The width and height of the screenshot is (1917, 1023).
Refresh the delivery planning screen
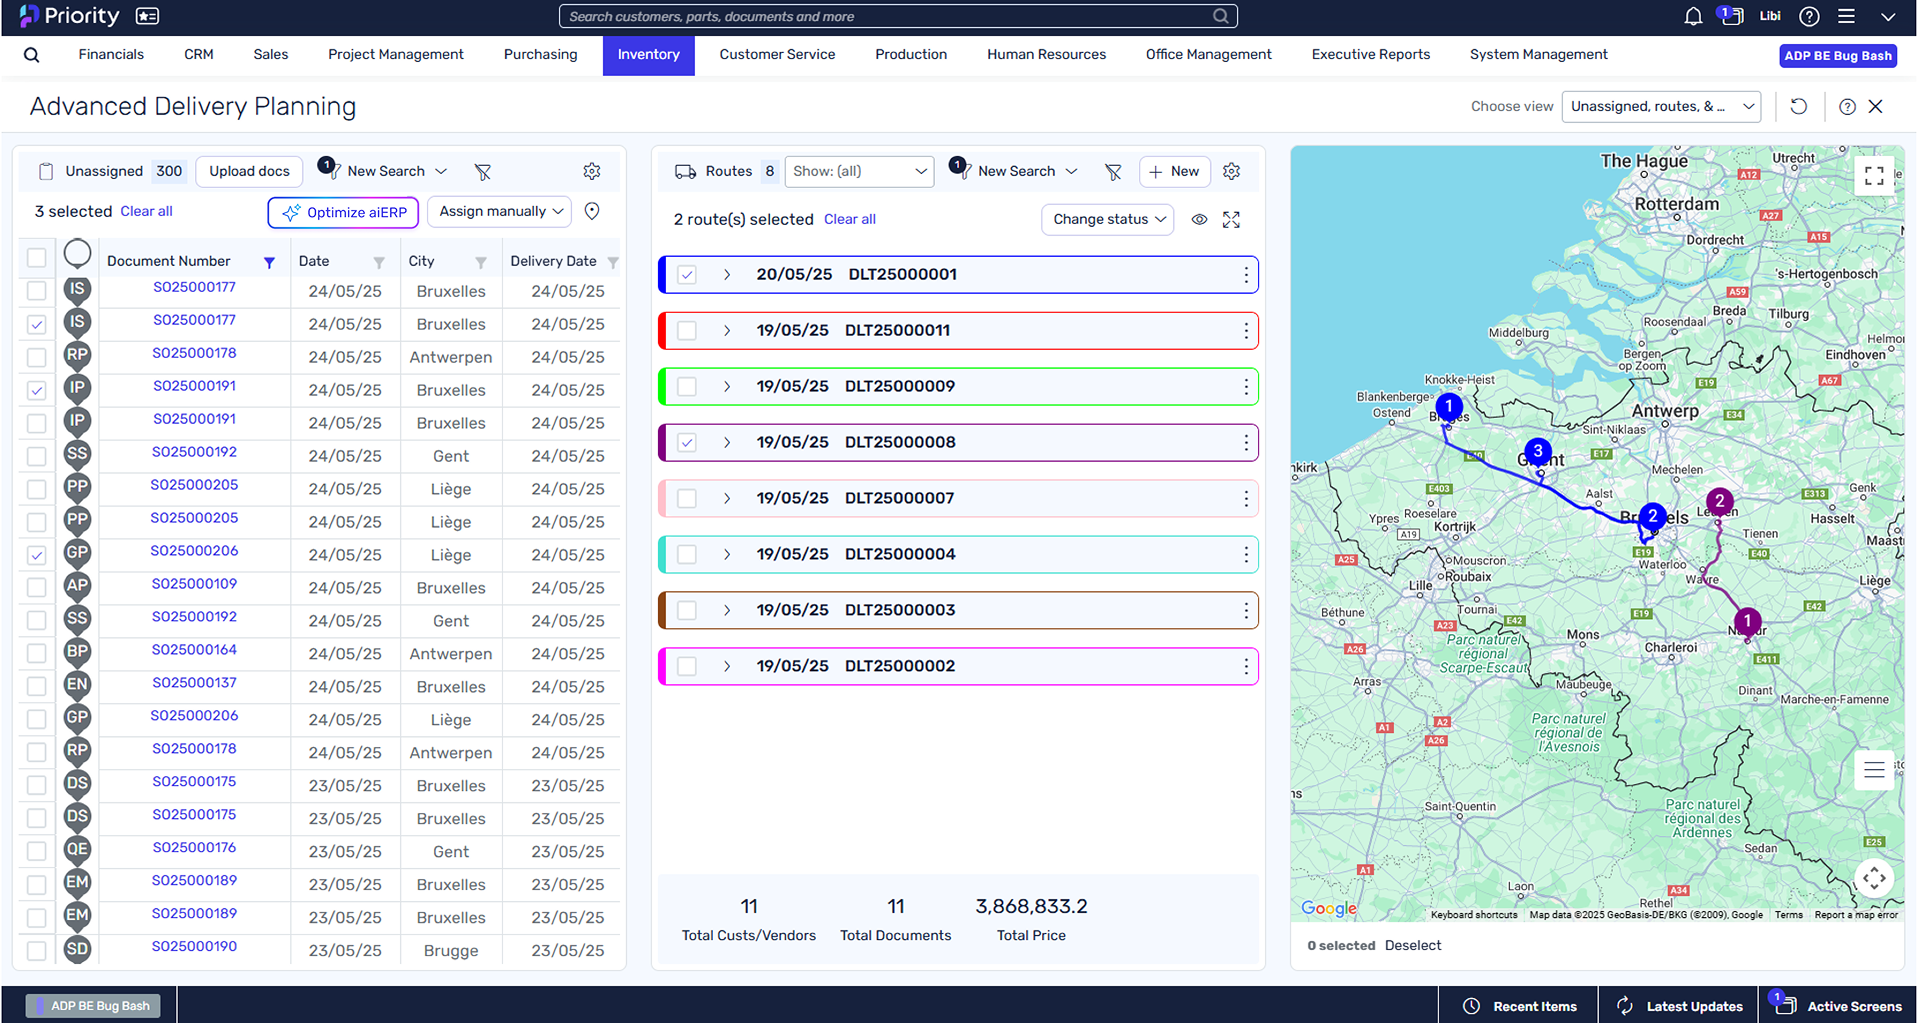coord(1798,107)
